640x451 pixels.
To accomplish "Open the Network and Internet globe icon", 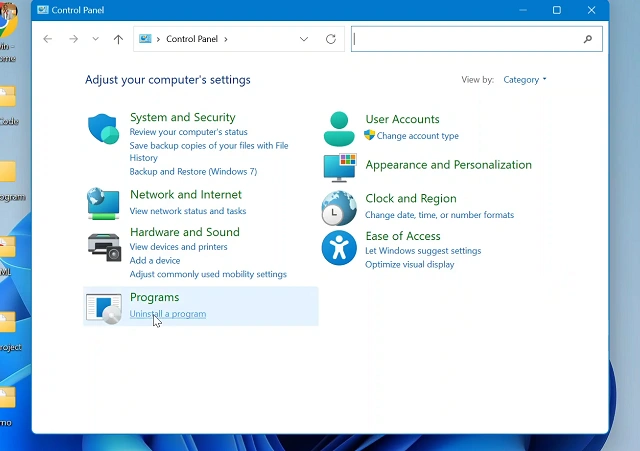I will (x=103, y=203).
